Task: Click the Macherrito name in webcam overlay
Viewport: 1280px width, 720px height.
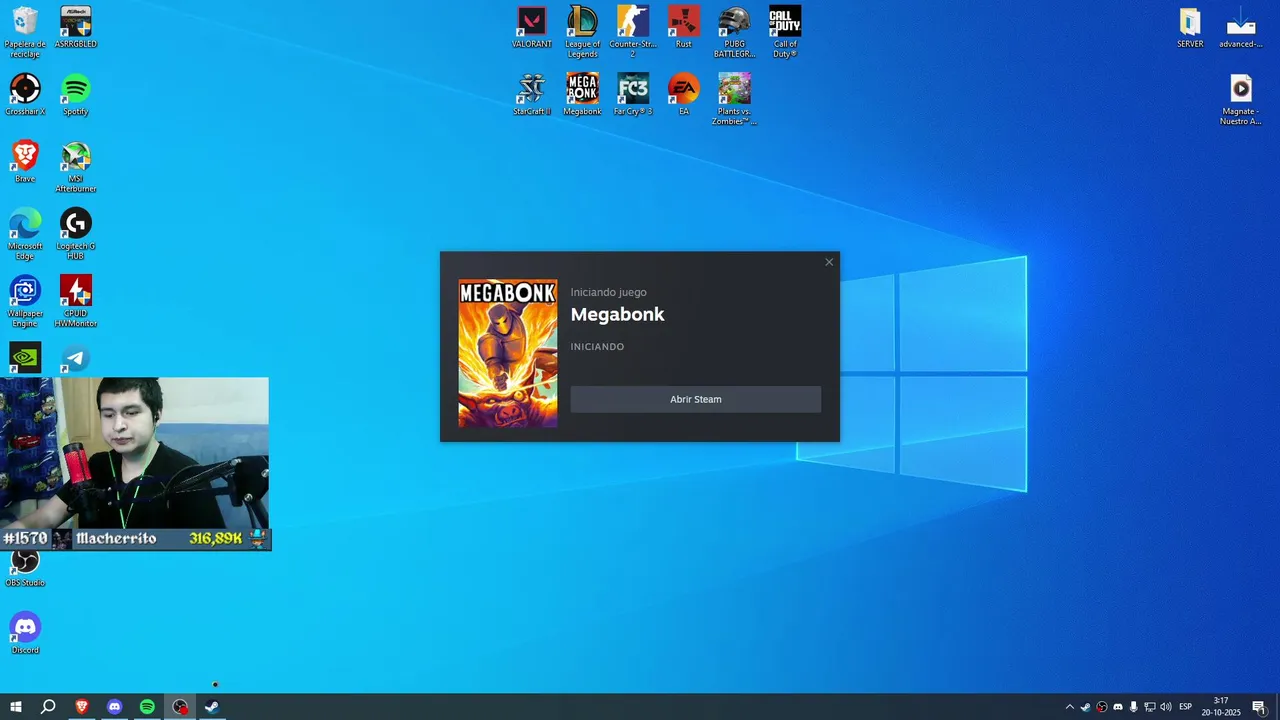Action: pos(116,539)
